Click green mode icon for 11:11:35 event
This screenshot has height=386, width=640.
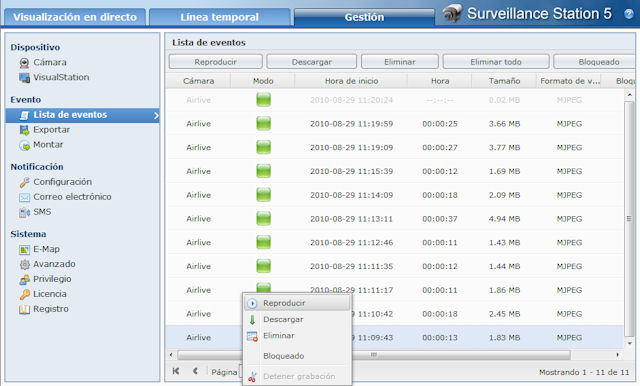coord(263,266)
